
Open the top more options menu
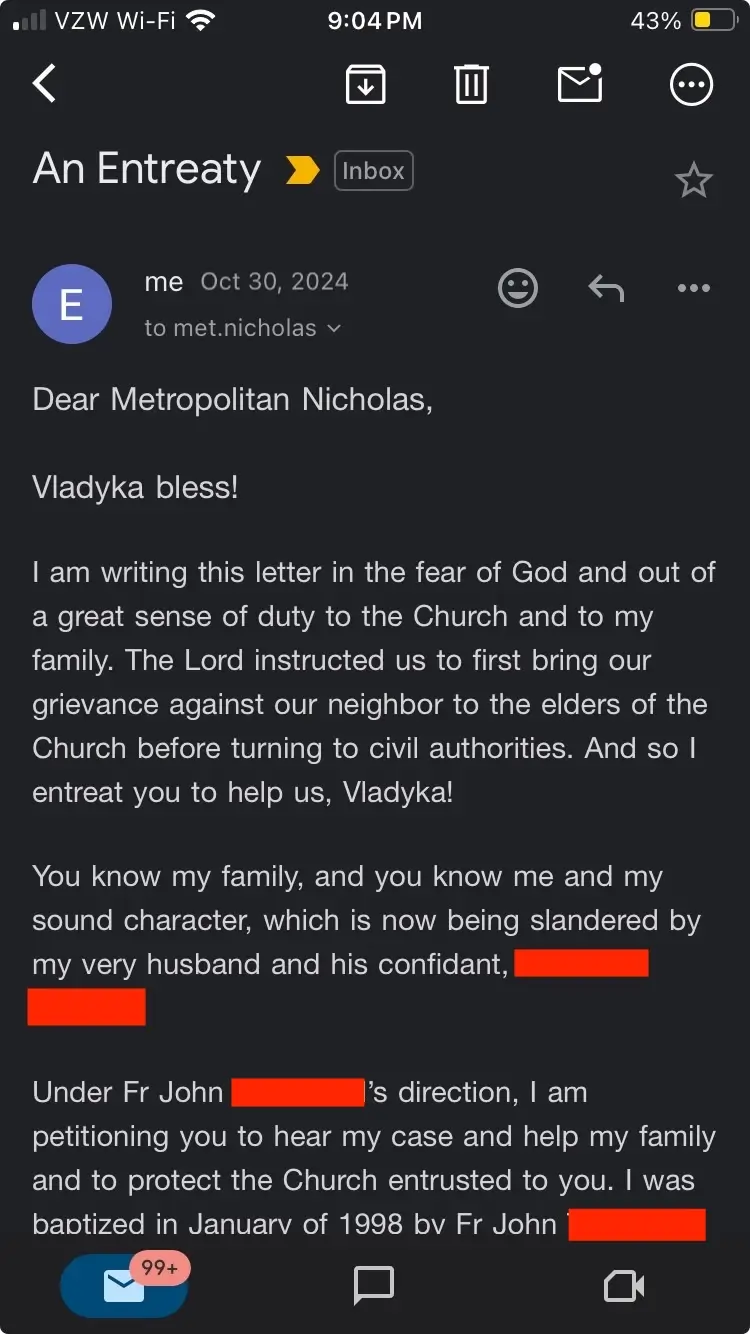click(x=691, y=84)
